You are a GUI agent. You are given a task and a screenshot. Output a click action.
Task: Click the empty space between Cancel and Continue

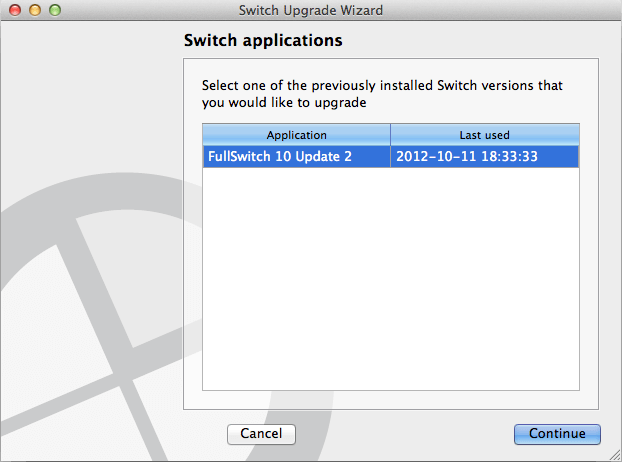point(405,434)
